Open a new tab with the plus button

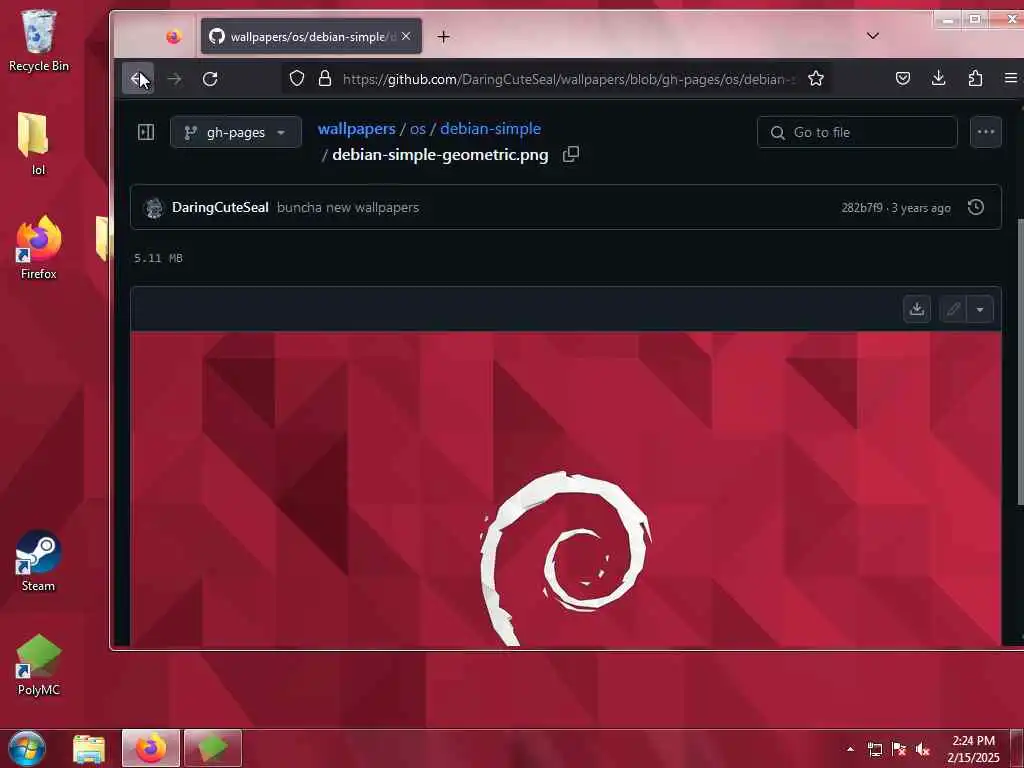[x=443, y=37]
